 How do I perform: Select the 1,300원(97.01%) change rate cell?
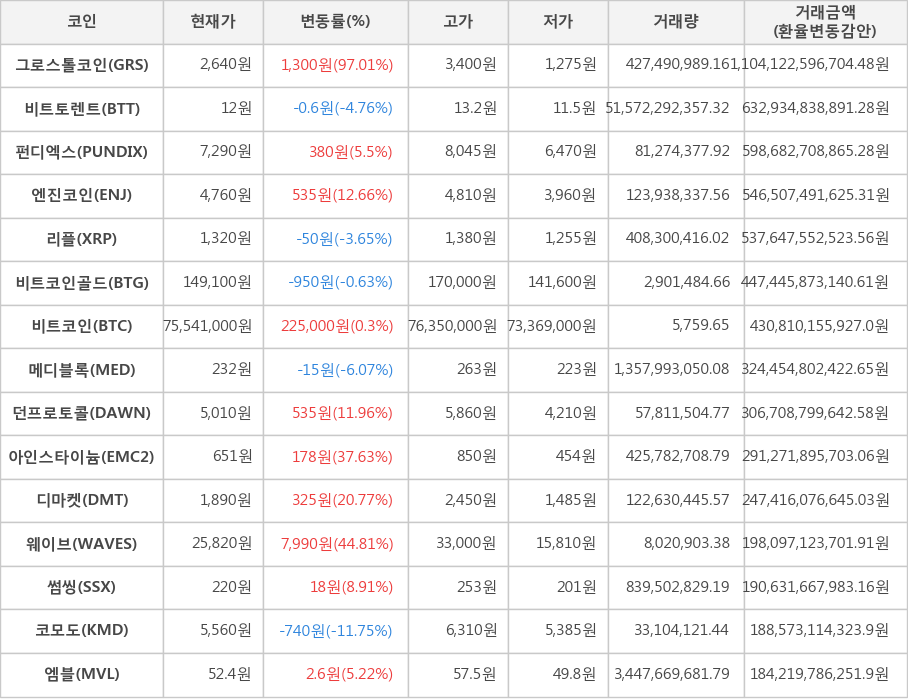[337, 65]
